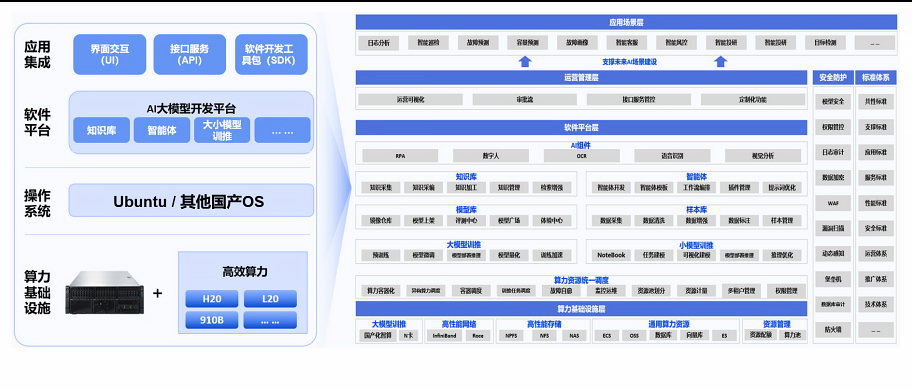
Task: Select the 数字人 component box
Action: coord(491,156)
